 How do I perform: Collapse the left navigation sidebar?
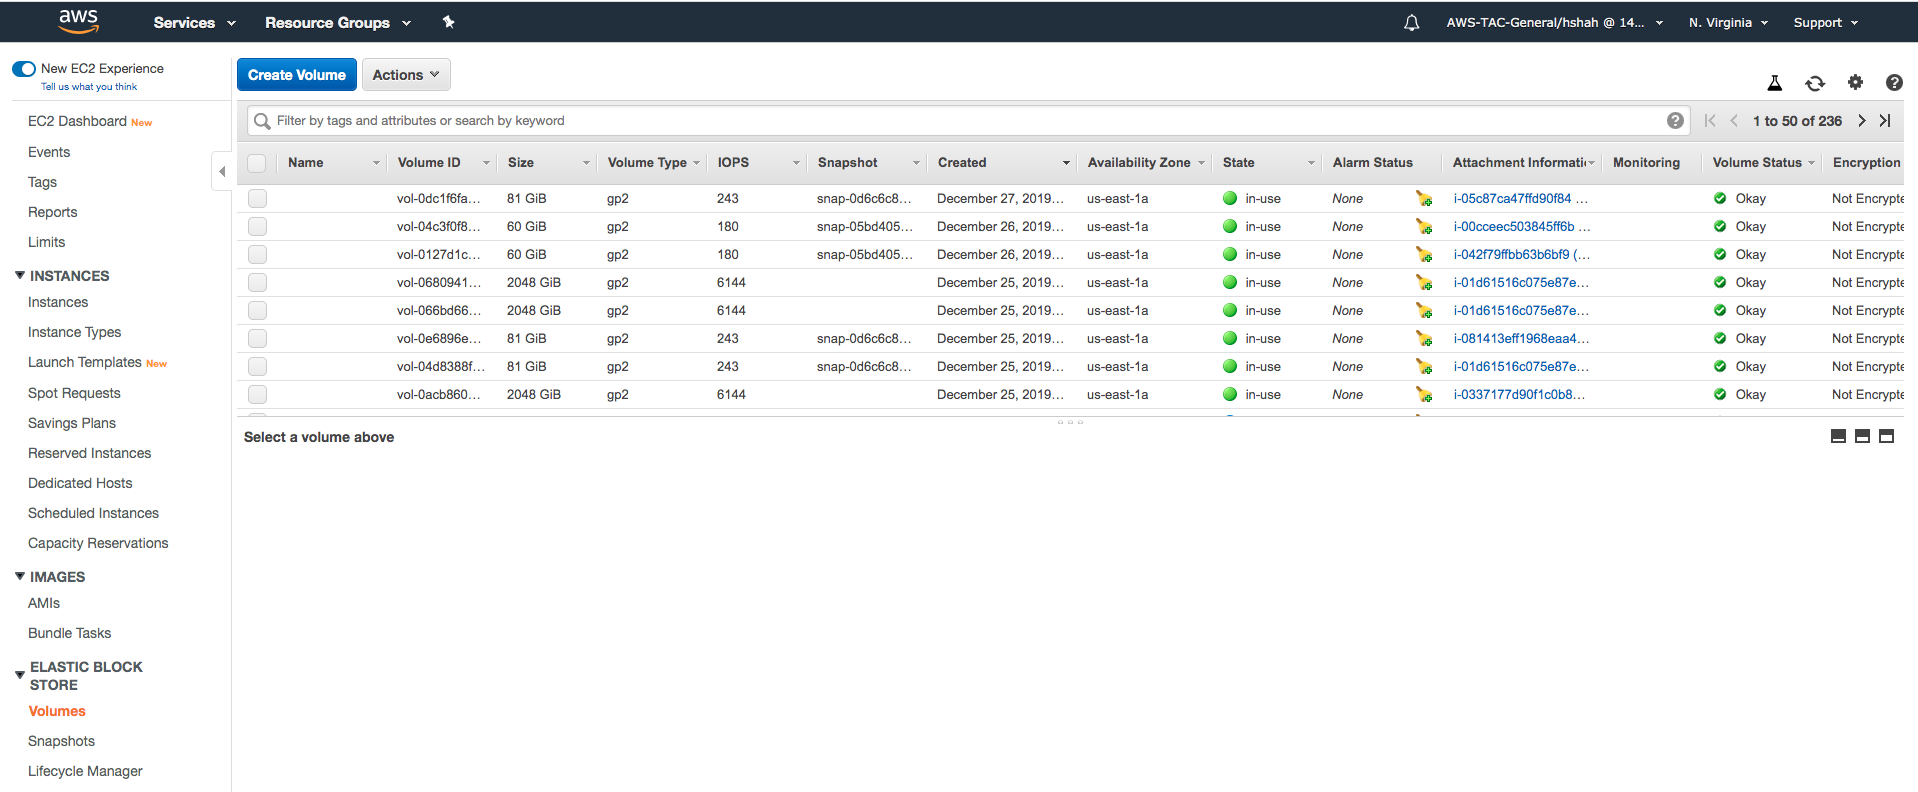(x=222, y=171)
